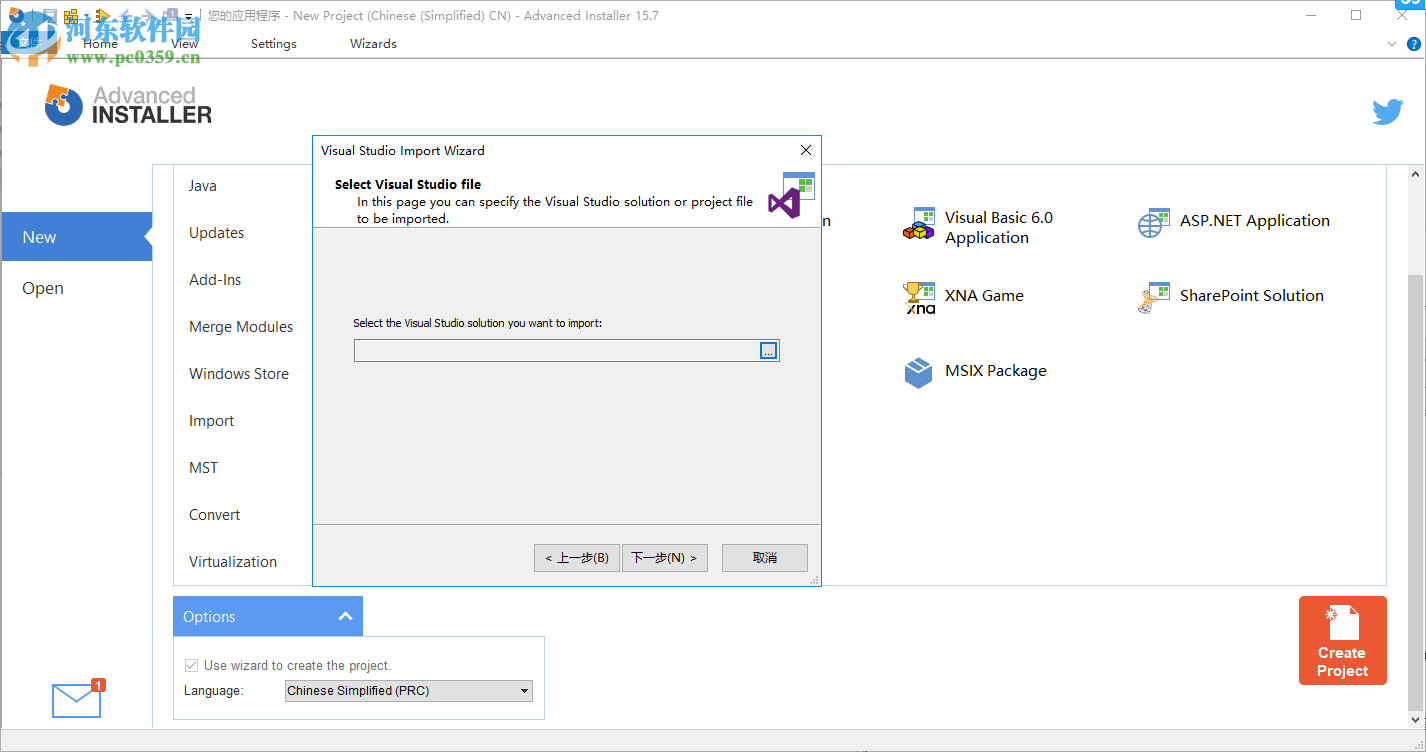The width and height of the screenshot is (1426, 752).
Task: Click the Options panel header
Action: [x=268, y=616]
